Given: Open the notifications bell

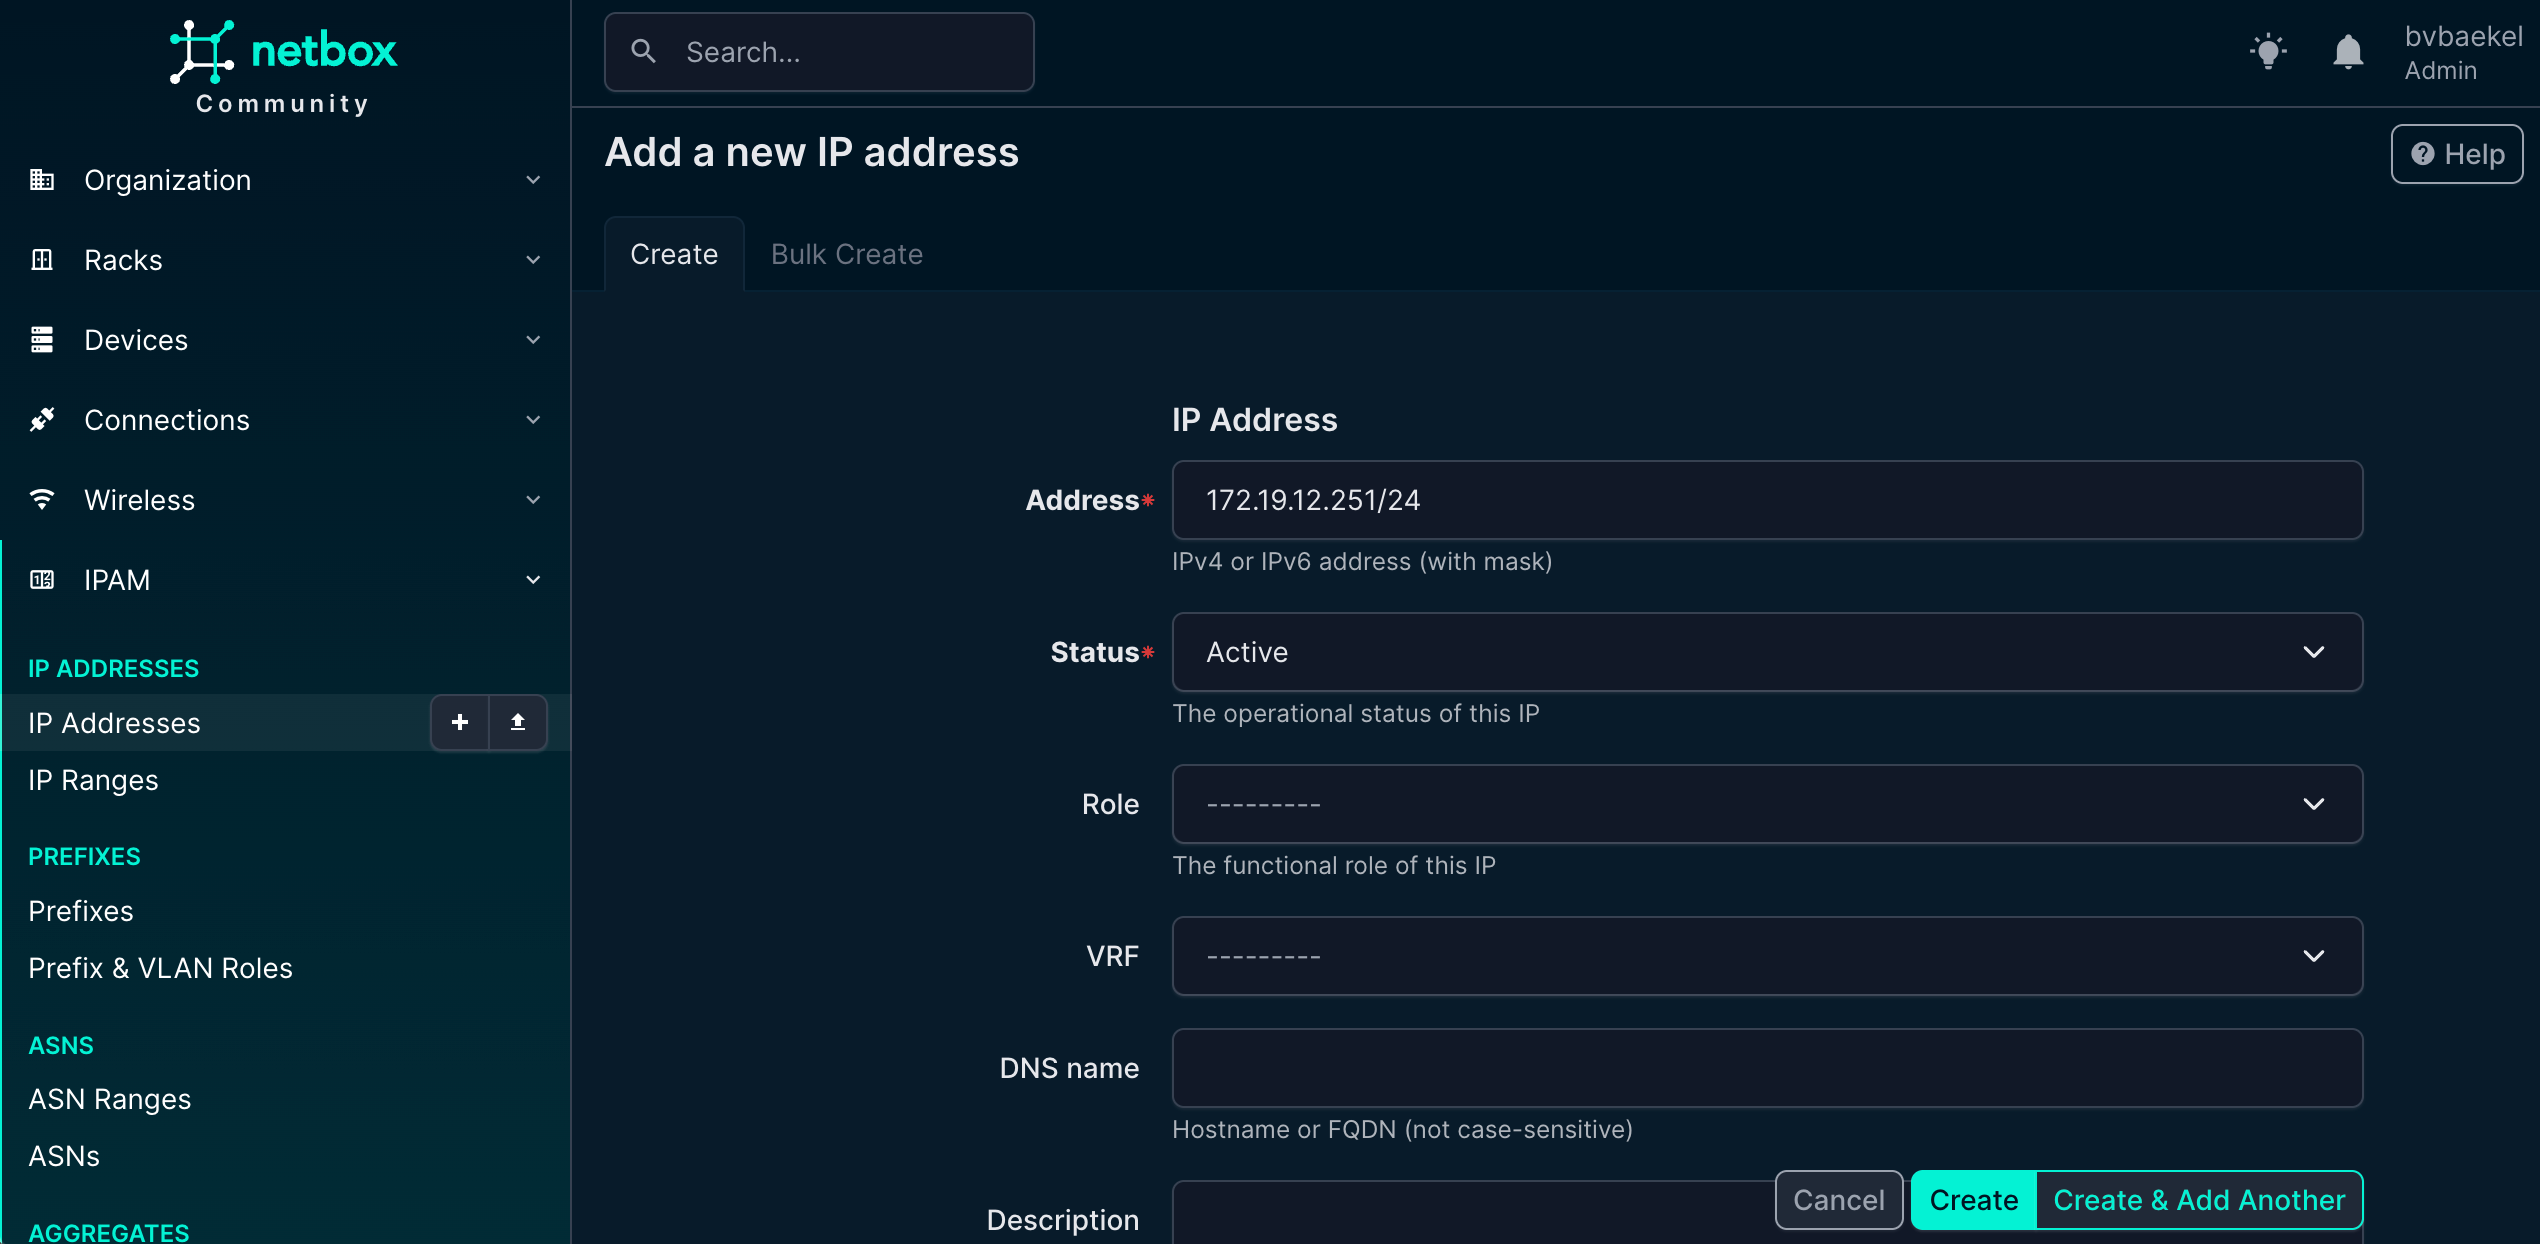Looking at the screenshot, I should [x=2347, y=51].
